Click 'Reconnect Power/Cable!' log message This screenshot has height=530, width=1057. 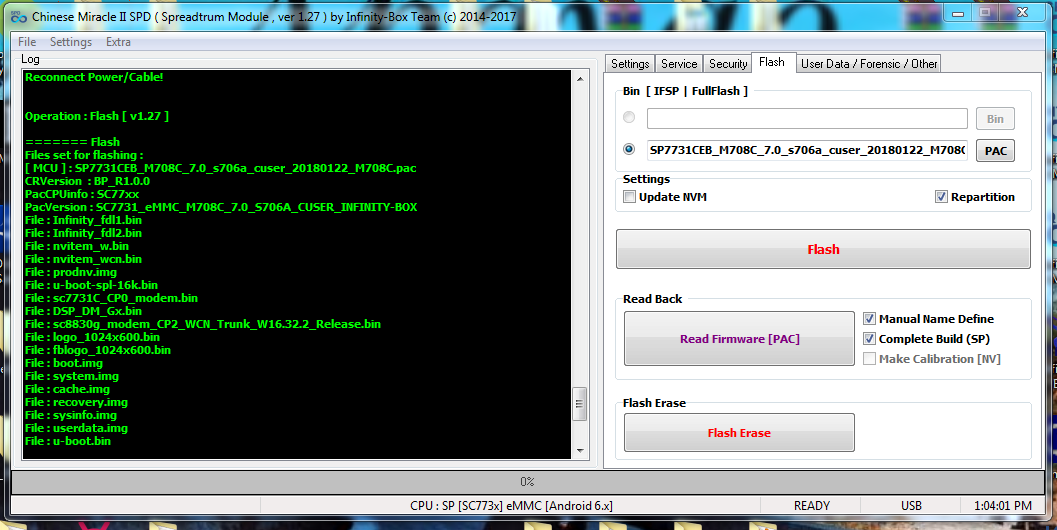click(x=94, y=77)
